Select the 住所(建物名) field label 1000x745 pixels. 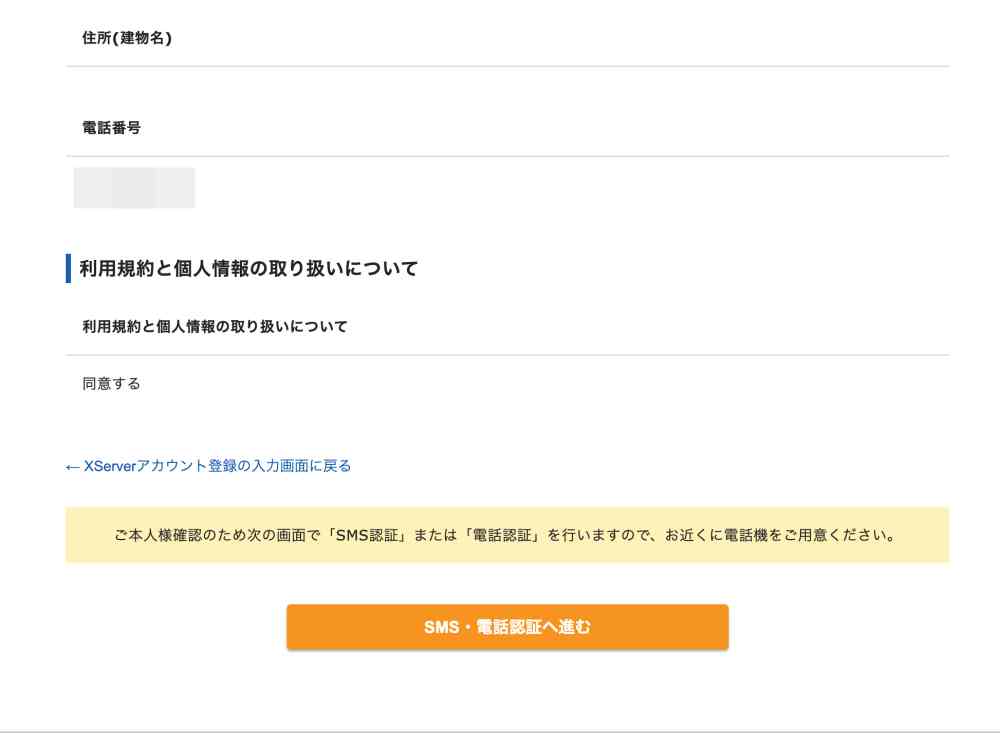tap(126, 39)
